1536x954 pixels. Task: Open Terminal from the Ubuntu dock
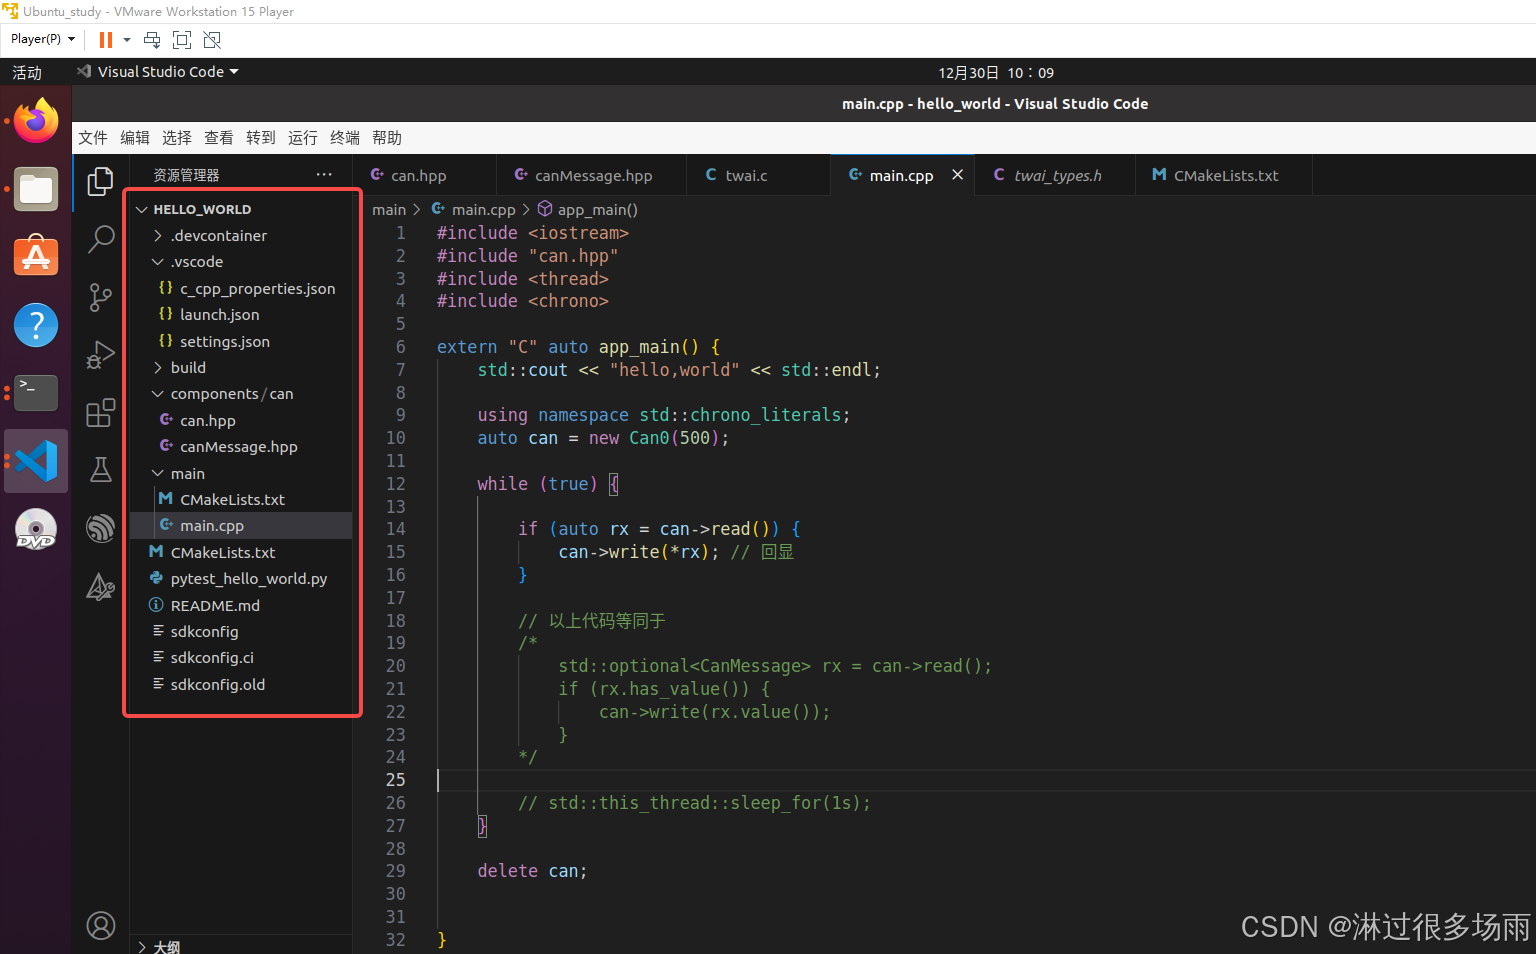36,393
